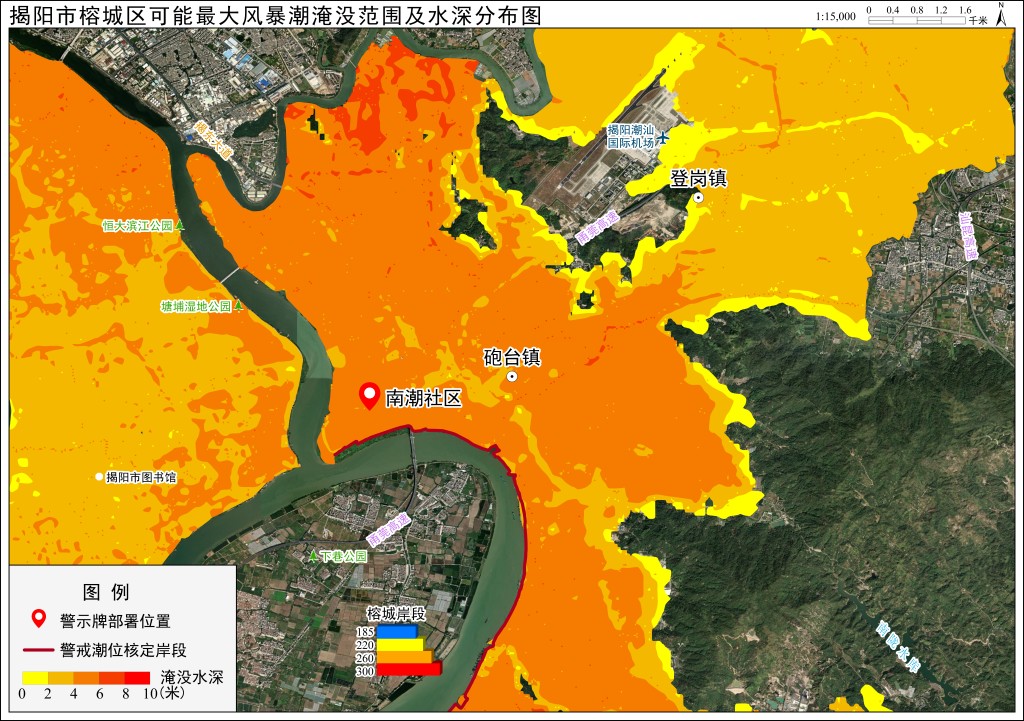This screenshot has height=721, width=1024.
Task: Click the 图例 legend heading
Action: pos(106,592)
